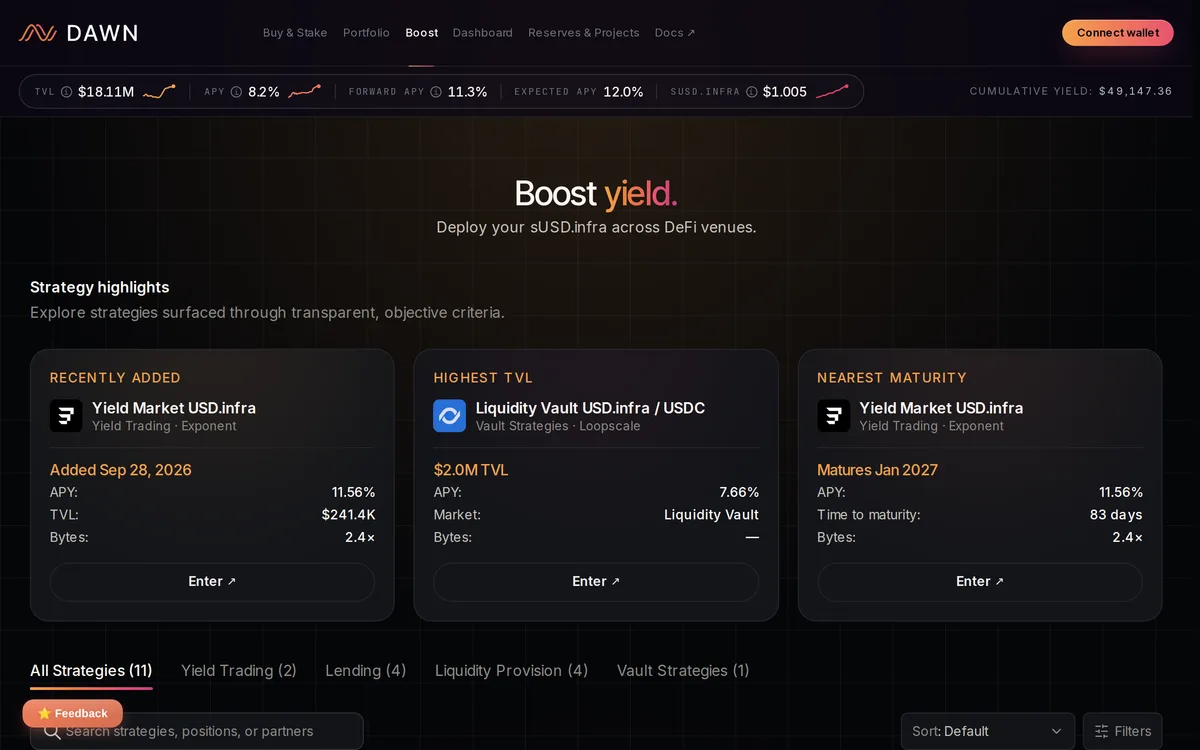Click Enter on Highest TVL card
This screenshot has width=1200, height=750.
click(x=596, y=582)
